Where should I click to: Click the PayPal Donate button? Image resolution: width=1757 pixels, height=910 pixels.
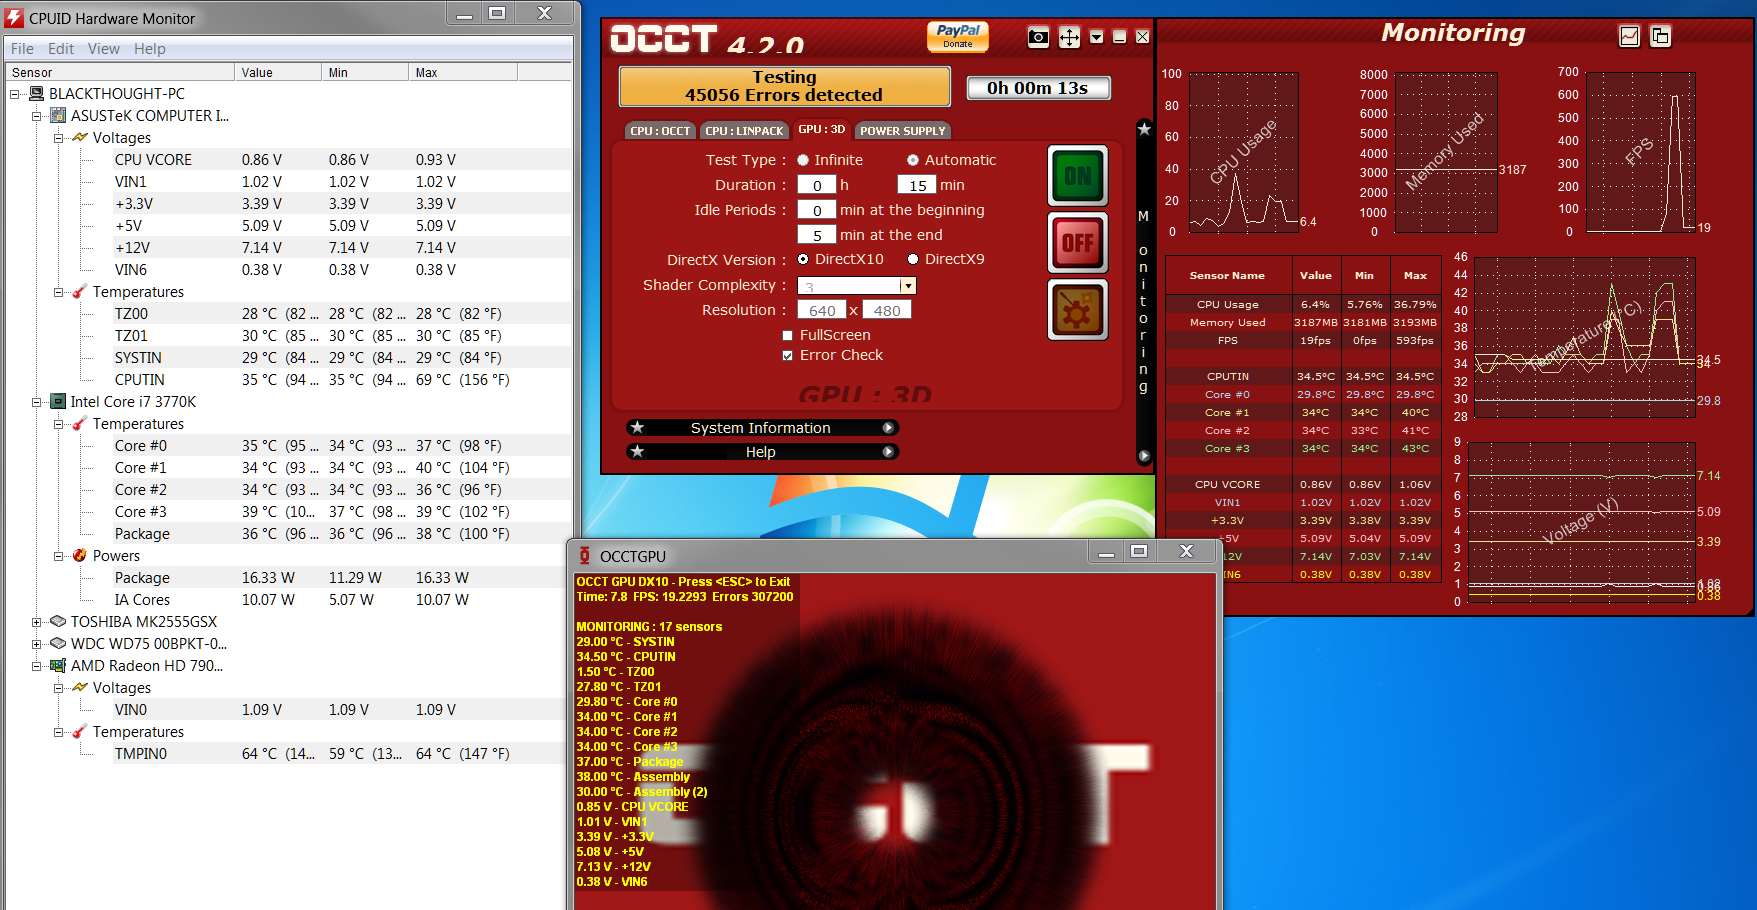(x=957, y=36)
